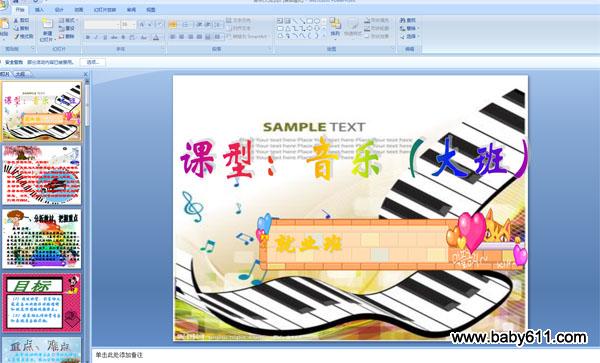Select the oval shape in the shapes gallery
The width and height of the screenshot is (600, 363).
point(317,21)
